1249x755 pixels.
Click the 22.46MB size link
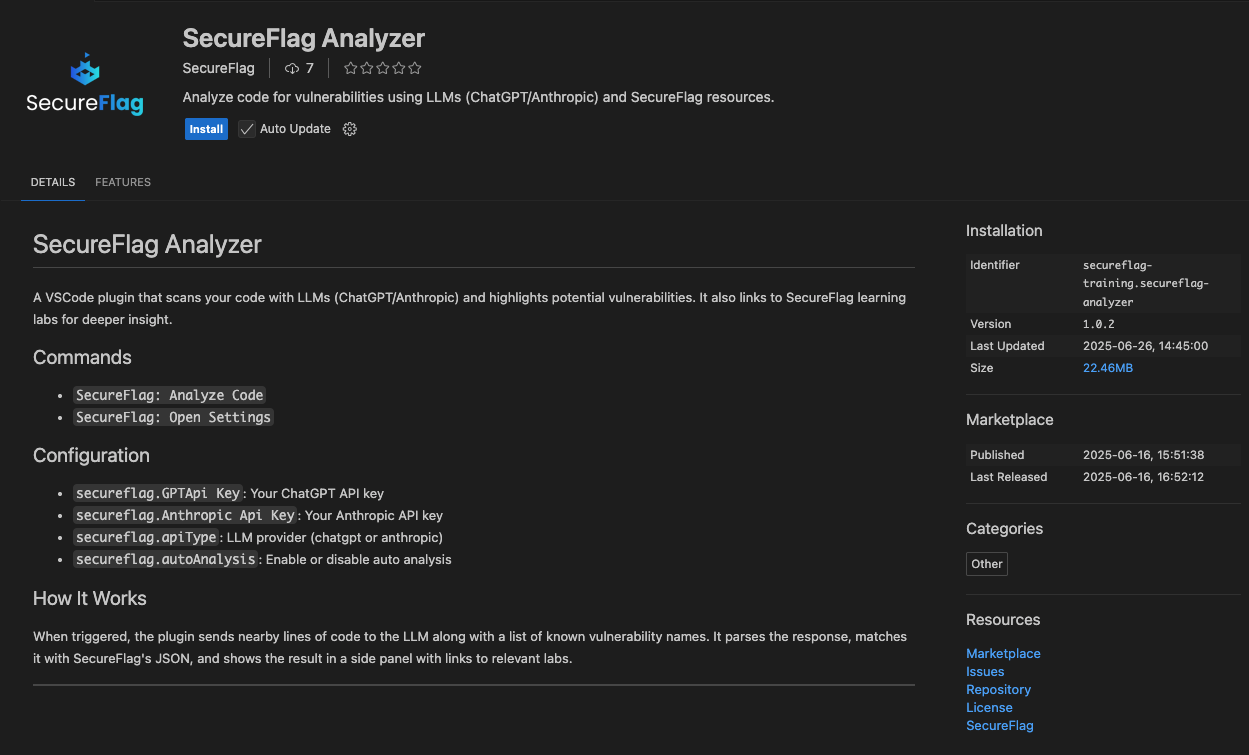point(1108,368)
